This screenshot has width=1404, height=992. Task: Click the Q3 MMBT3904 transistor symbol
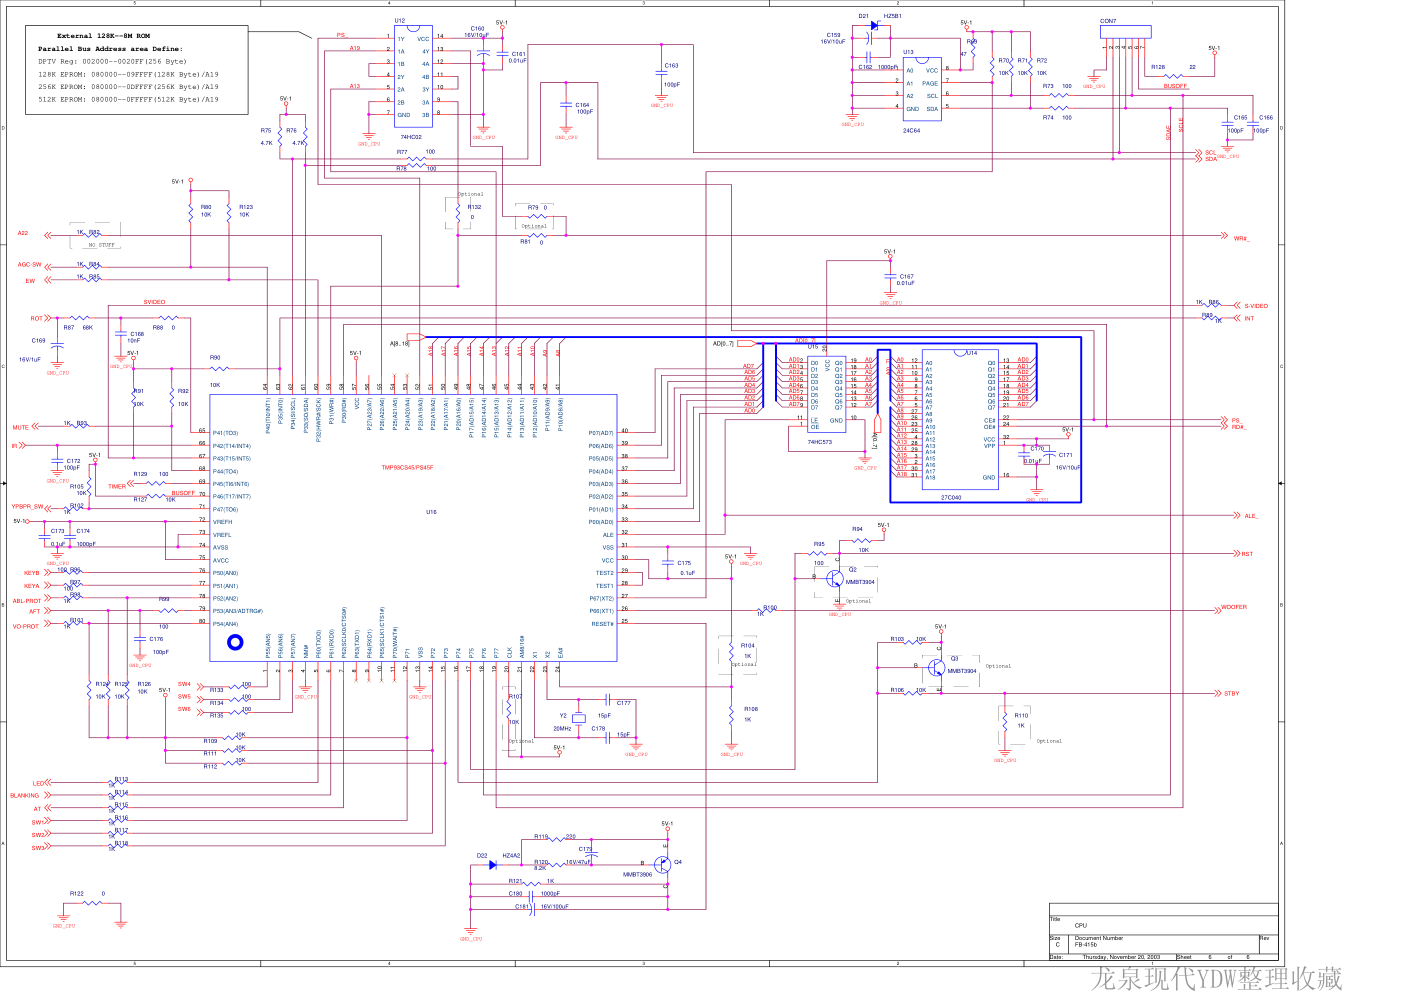937,667
